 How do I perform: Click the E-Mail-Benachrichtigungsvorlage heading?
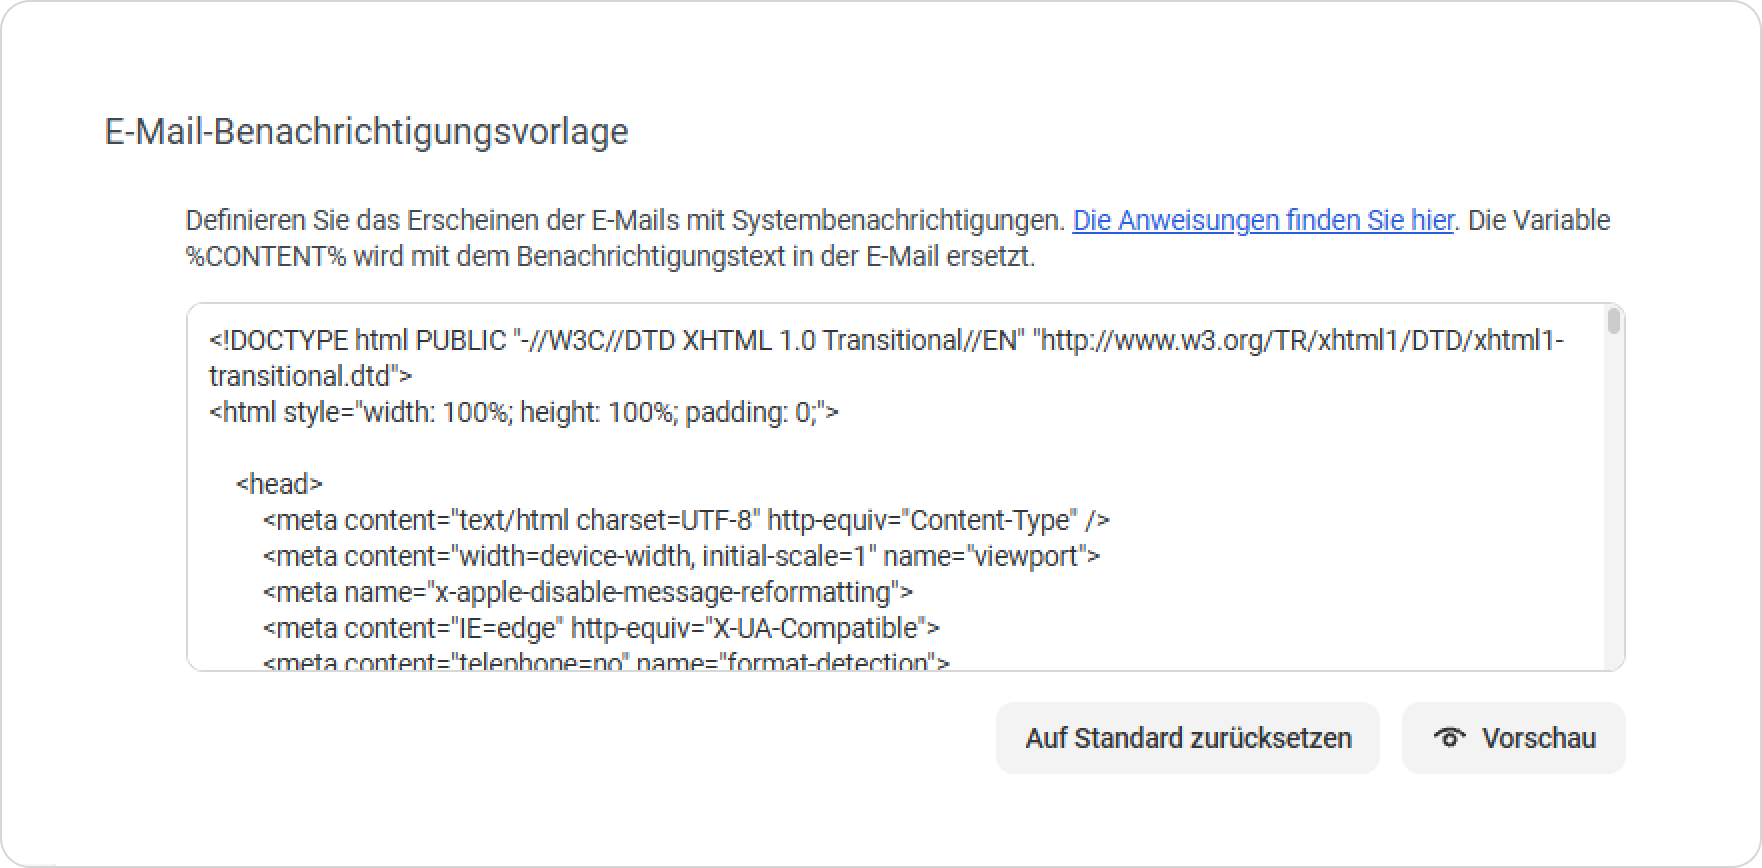click(x=366, y=132)
